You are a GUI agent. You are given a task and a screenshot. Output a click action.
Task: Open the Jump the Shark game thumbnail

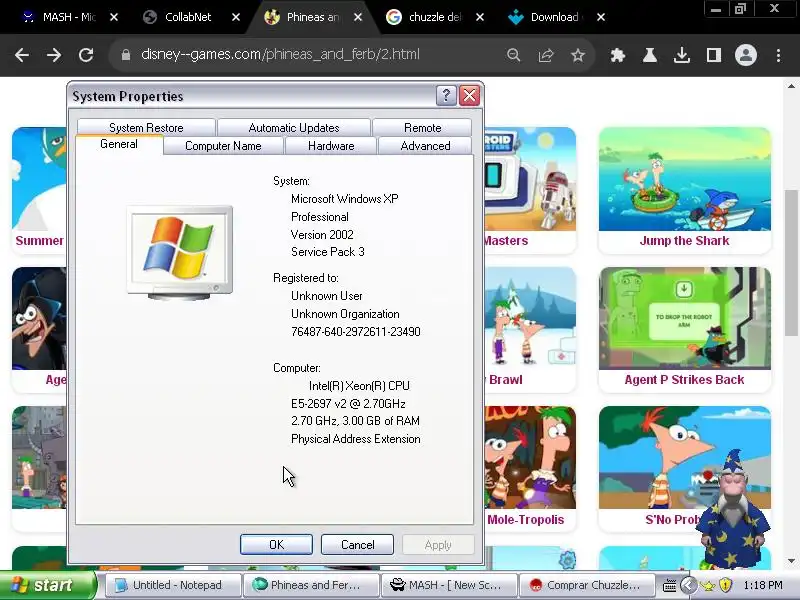685,179
